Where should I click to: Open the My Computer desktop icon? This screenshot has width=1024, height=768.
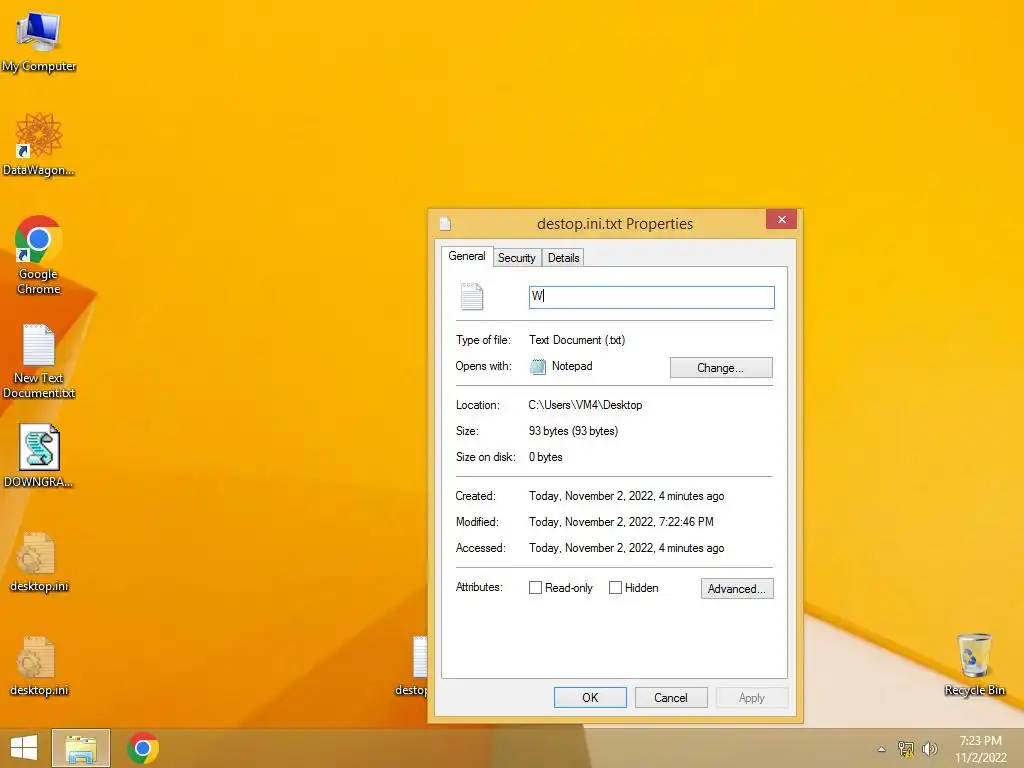click(x=39, y=40)
